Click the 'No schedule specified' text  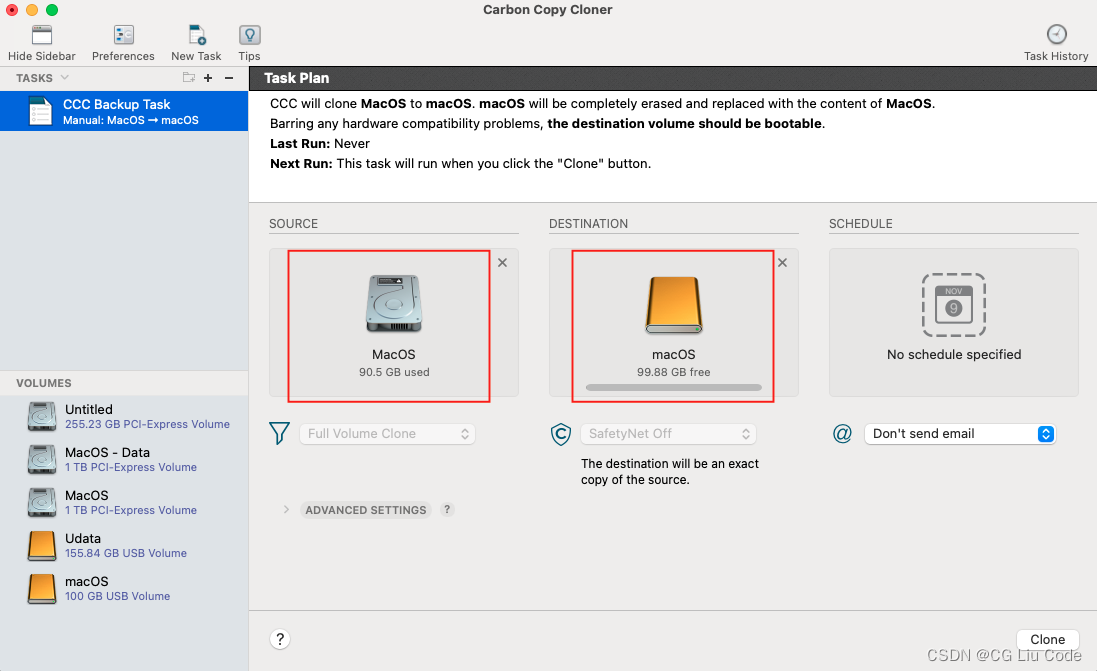pyautogui.click(x=954, y=355)
